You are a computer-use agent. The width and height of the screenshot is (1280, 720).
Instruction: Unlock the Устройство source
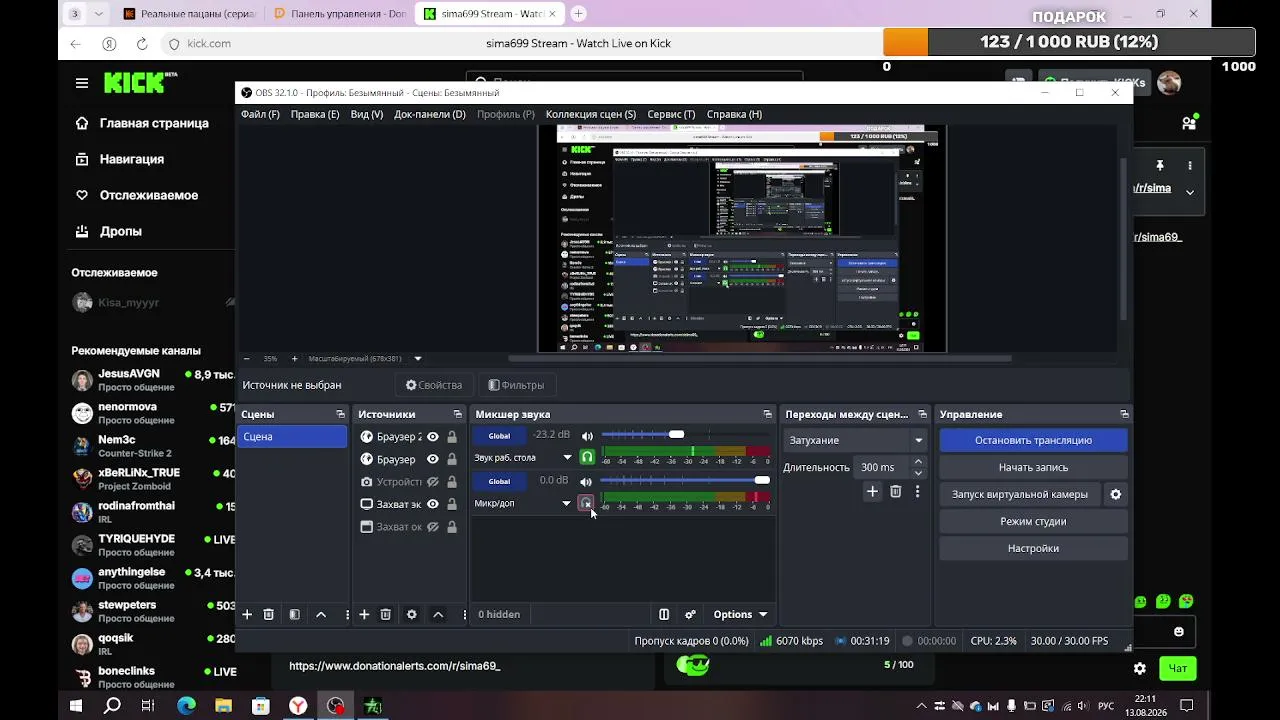pos(452,482)
